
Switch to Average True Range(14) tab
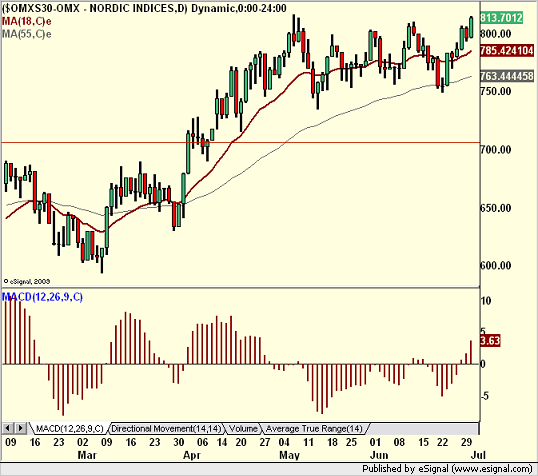pos(314,429)
